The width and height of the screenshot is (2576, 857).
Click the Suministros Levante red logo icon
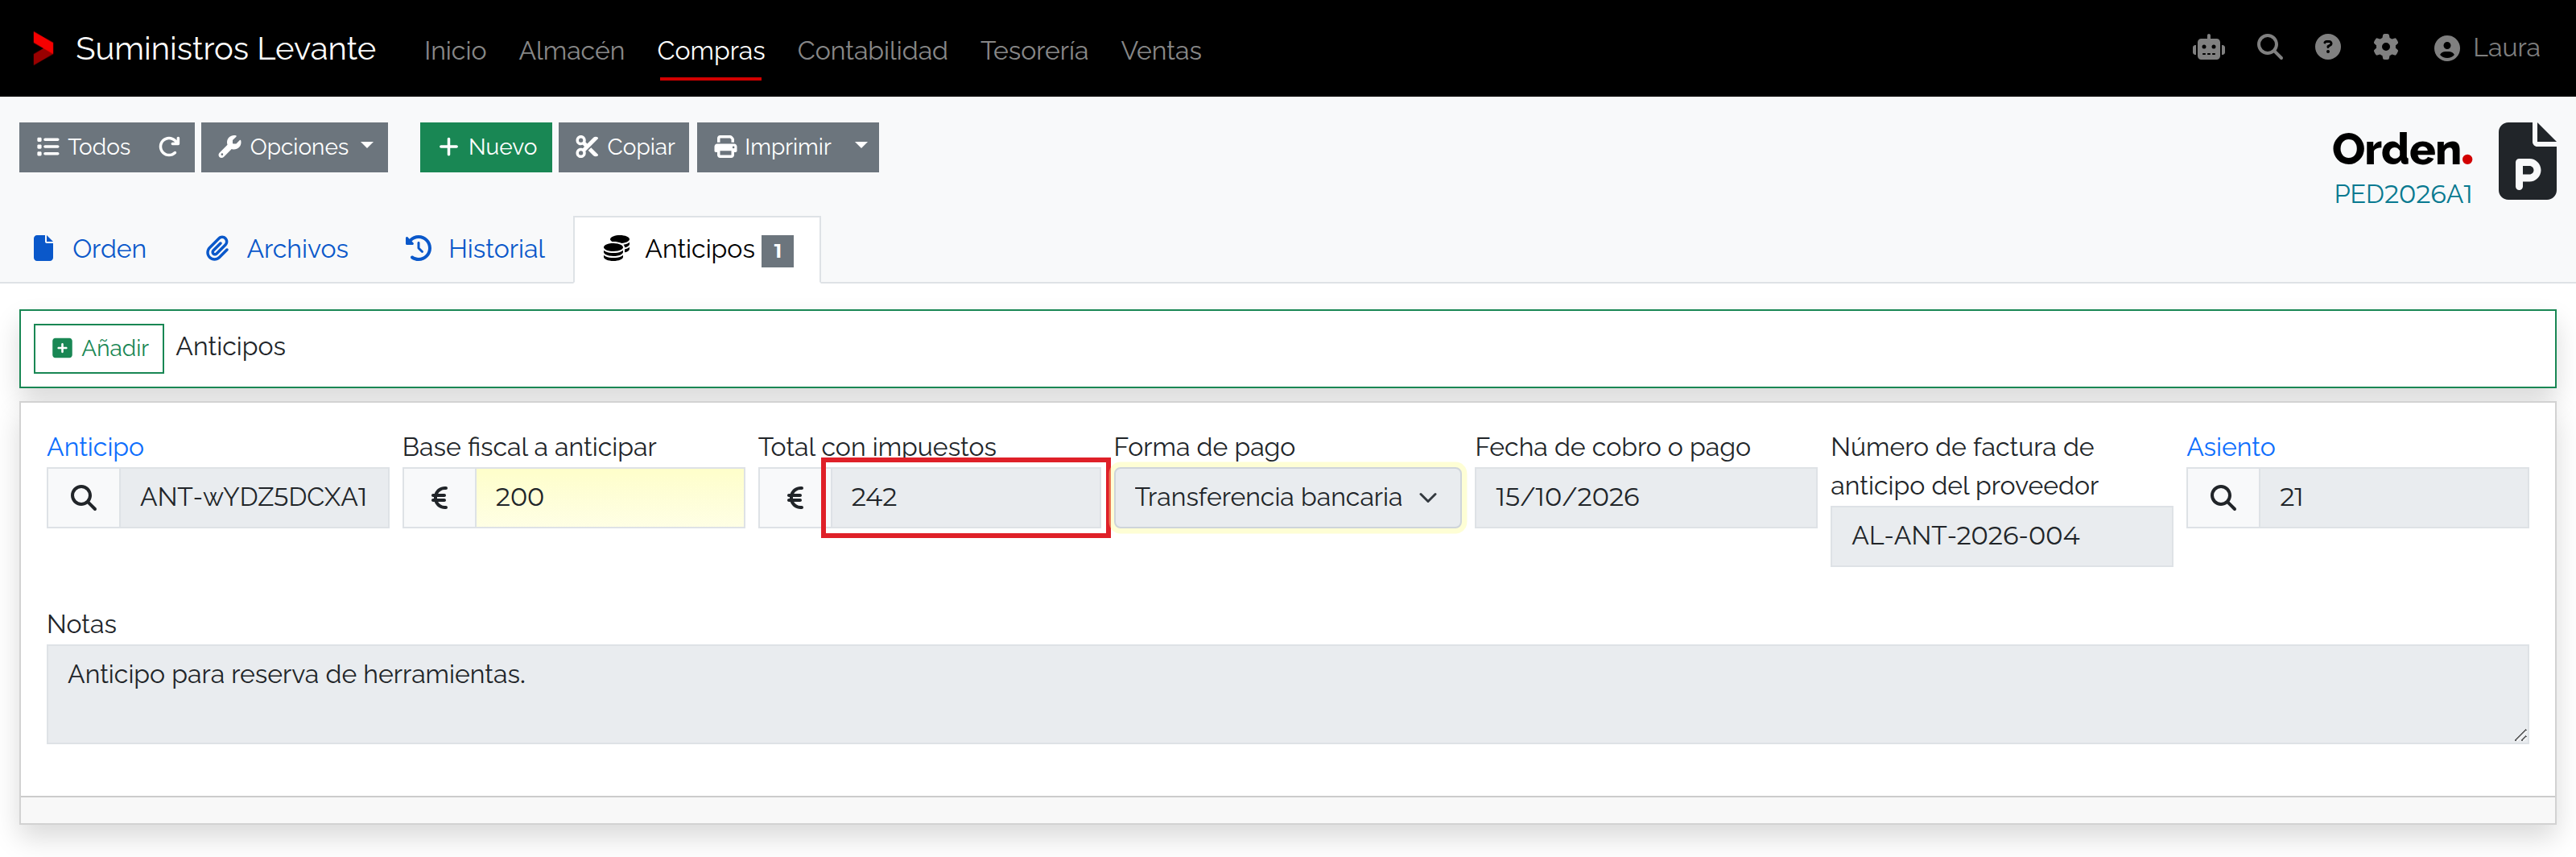(43, 48)
